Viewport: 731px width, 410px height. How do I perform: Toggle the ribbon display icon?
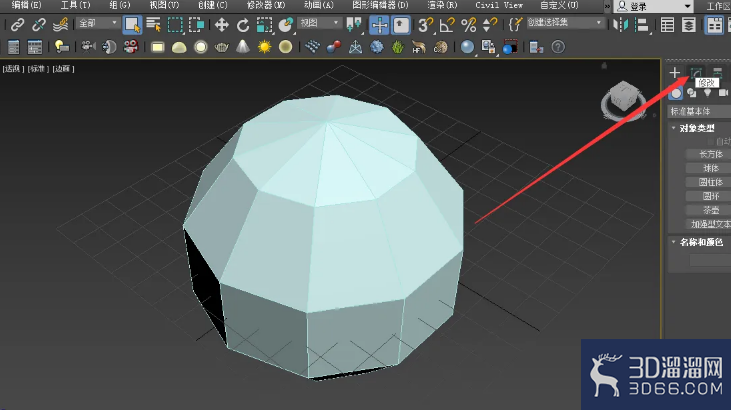pos(714,25)
